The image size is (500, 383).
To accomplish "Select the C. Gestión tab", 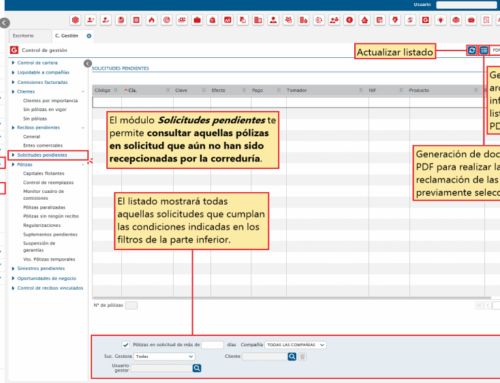I will pyautogui.click(x=67, y=36).
